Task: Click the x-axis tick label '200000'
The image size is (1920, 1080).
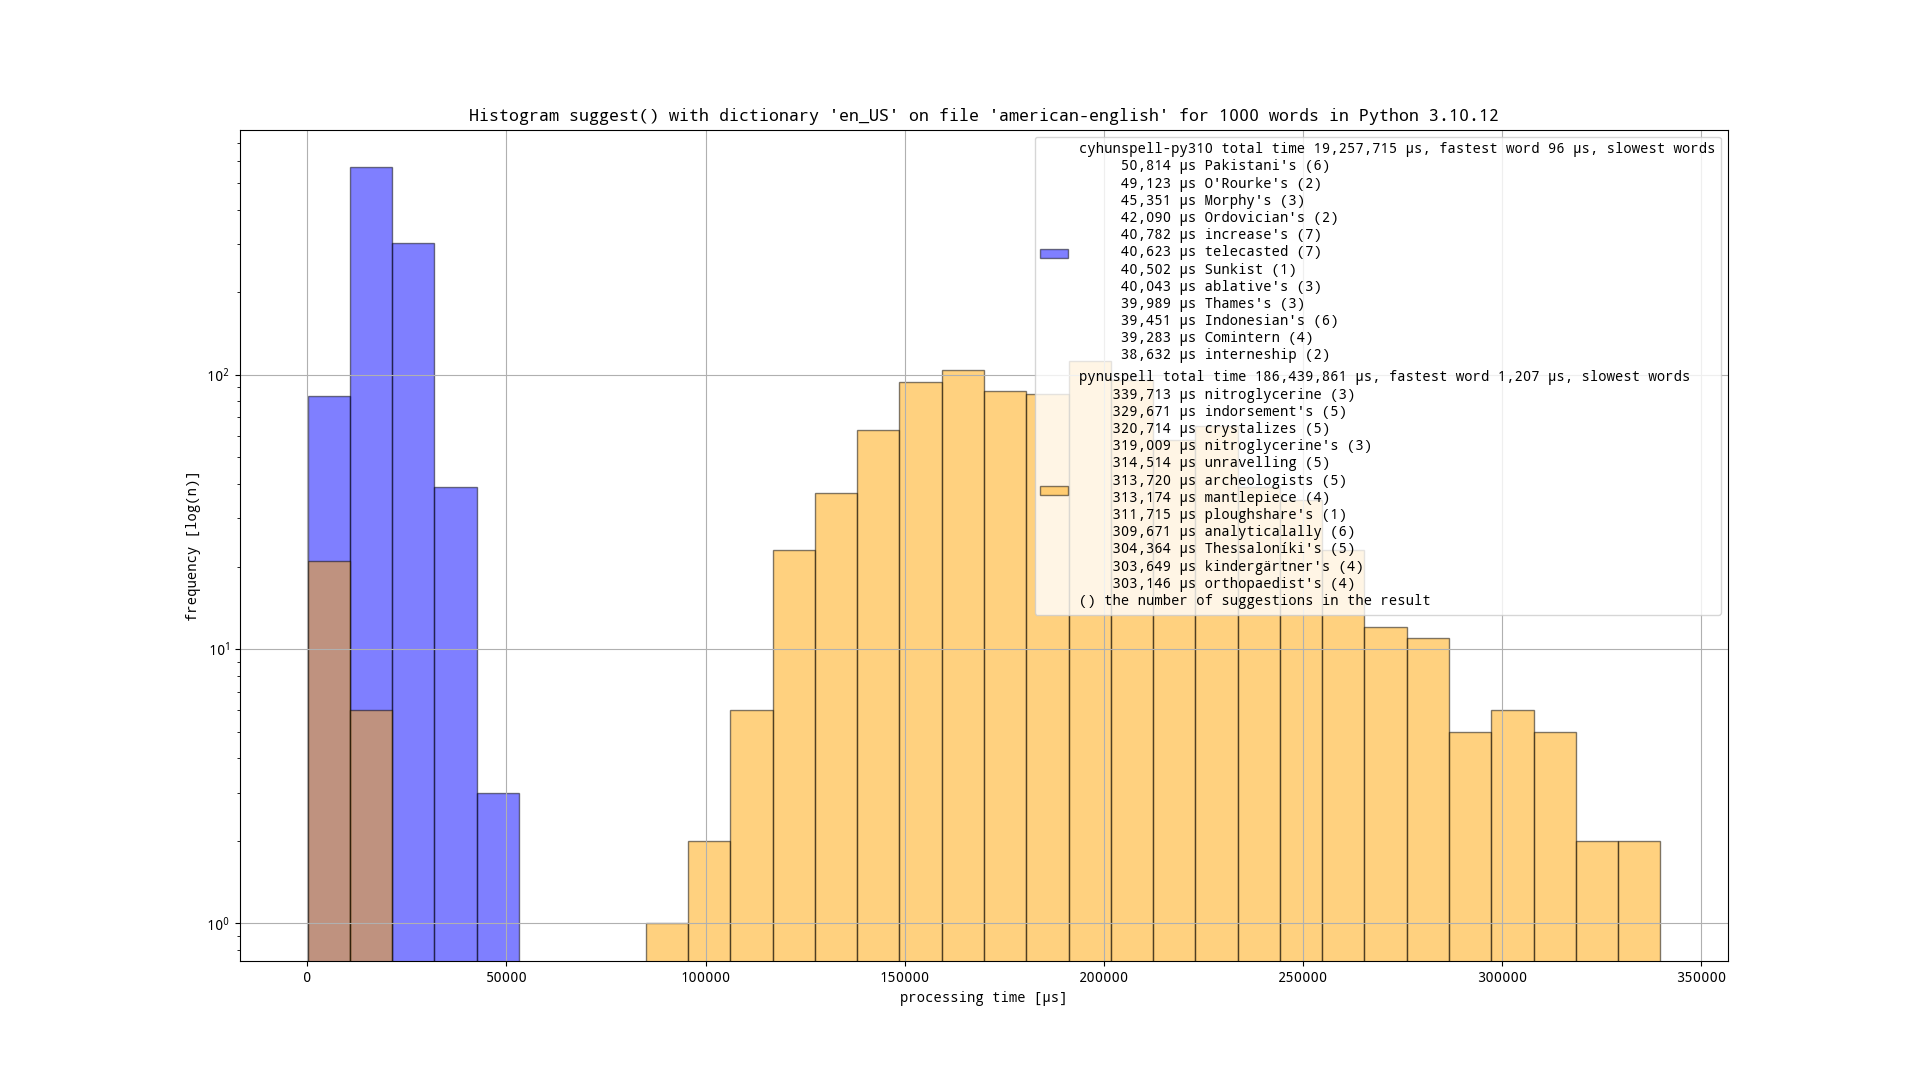Action: click(x=1104, y=977)
